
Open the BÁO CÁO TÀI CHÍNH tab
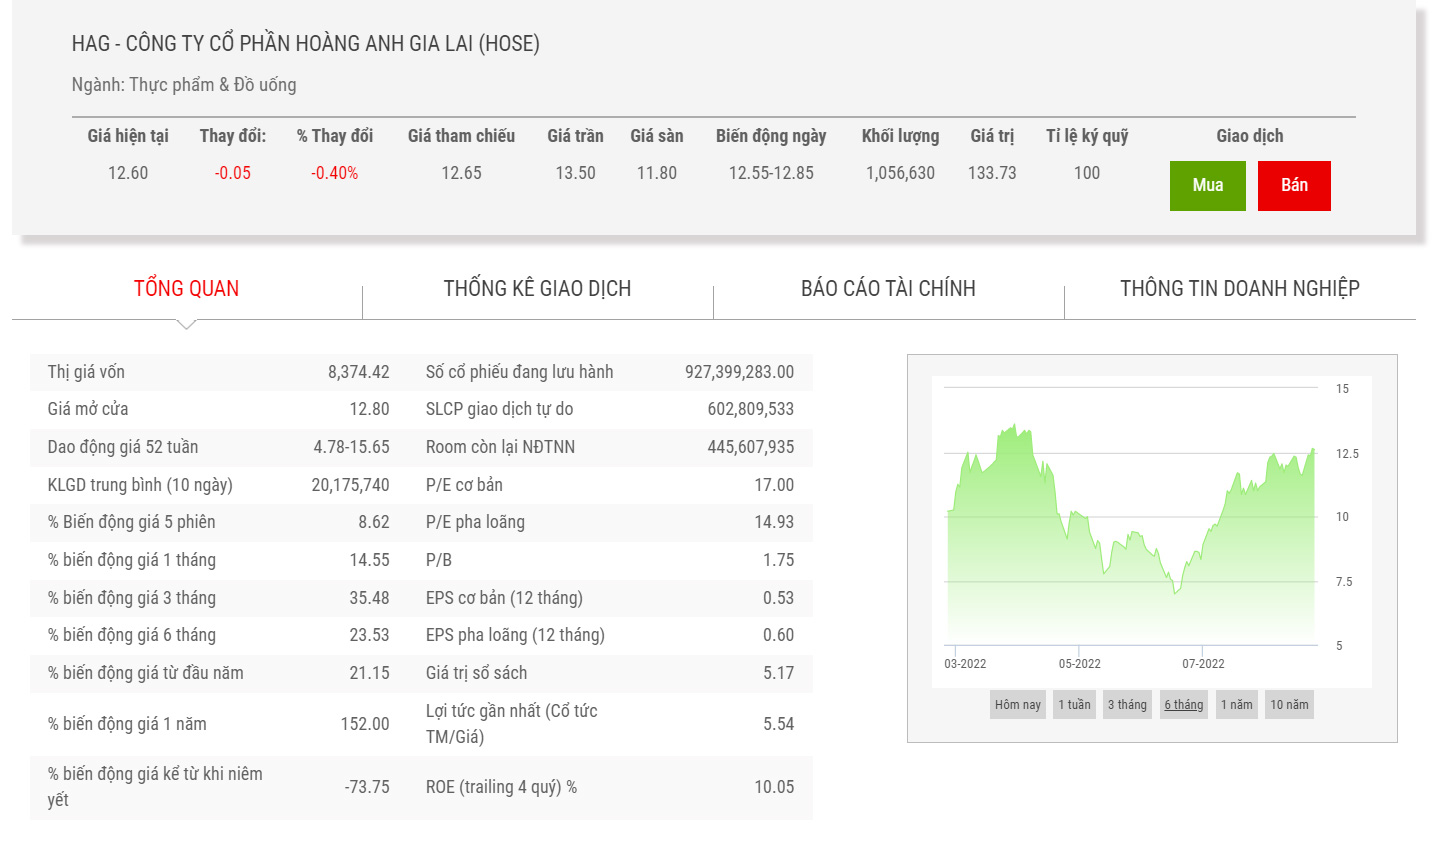pos(888,289)
